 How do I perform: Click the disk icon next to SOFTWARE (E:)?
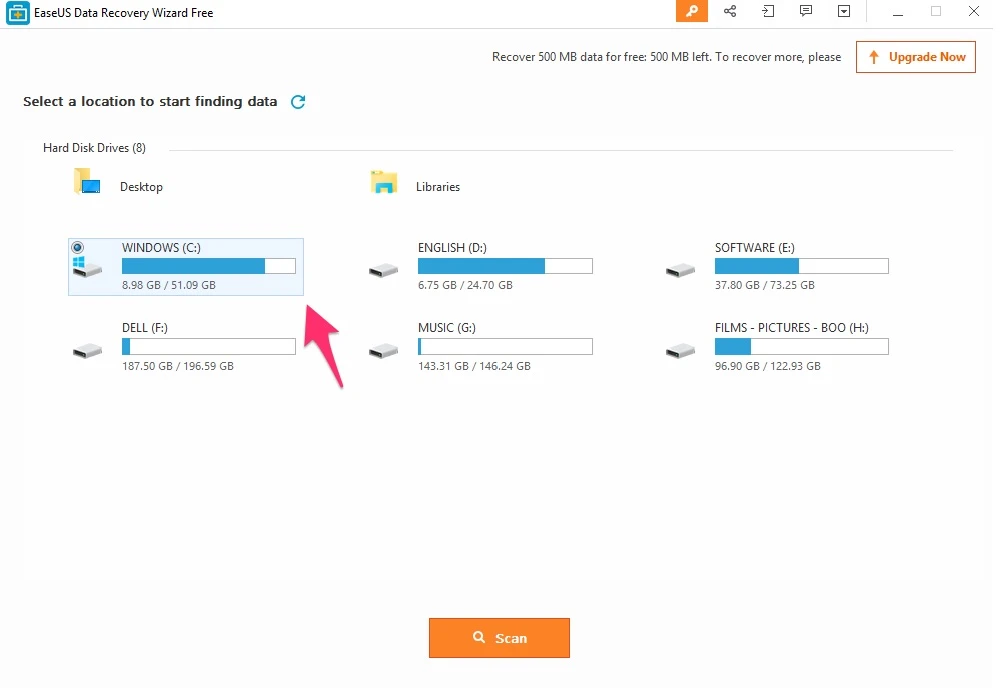[681, 268]
